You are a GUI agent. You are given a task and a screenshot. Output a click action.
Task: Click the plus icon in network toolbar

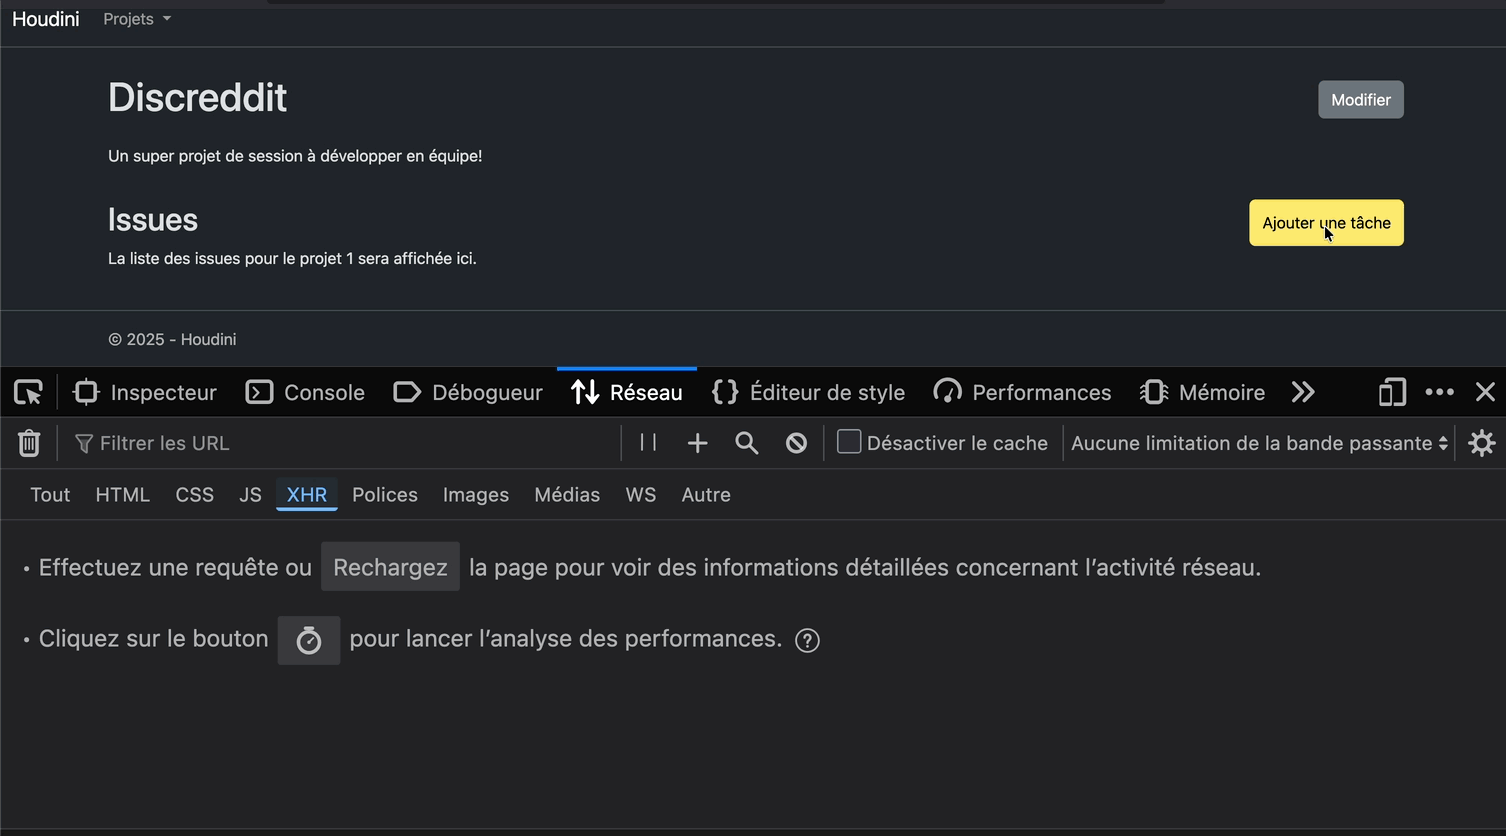point(697,443)
